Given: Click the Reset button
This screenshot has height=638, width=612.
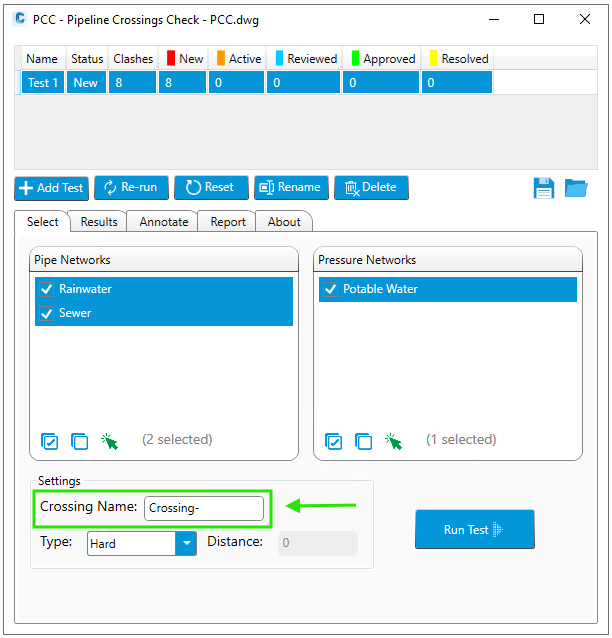Looking at the screenshot, I should pyautogui.click(x=211, y=188).
